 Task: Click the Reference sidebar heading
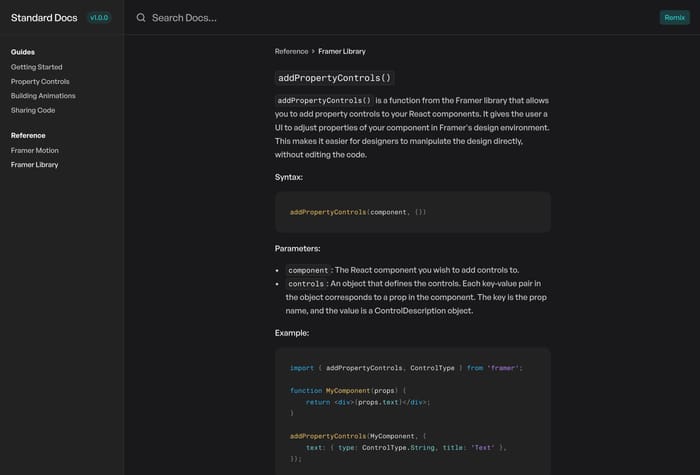coord(28,135)
